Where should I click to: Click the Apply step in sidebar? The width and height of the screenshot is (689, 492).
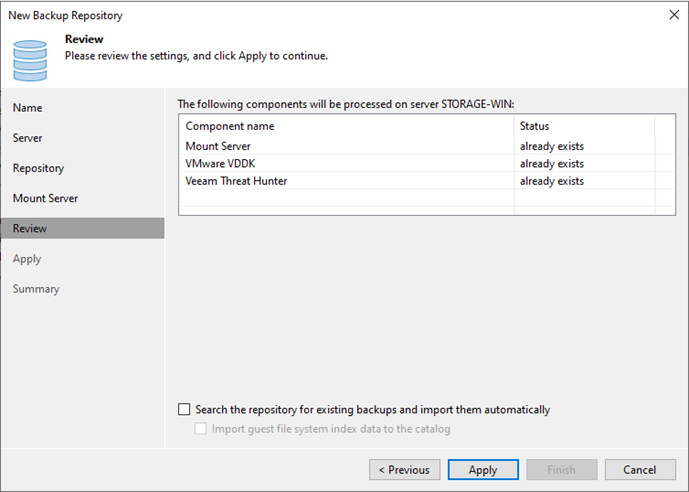click(27, 259)
